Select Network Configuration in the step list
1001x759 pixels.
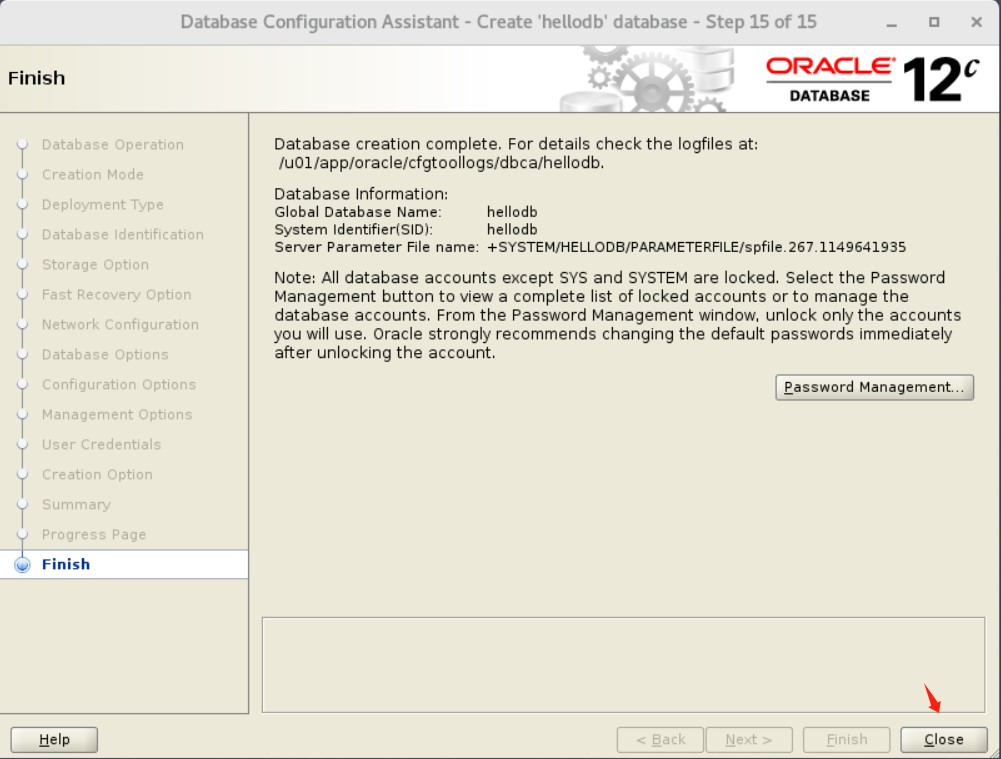point(119,324)
